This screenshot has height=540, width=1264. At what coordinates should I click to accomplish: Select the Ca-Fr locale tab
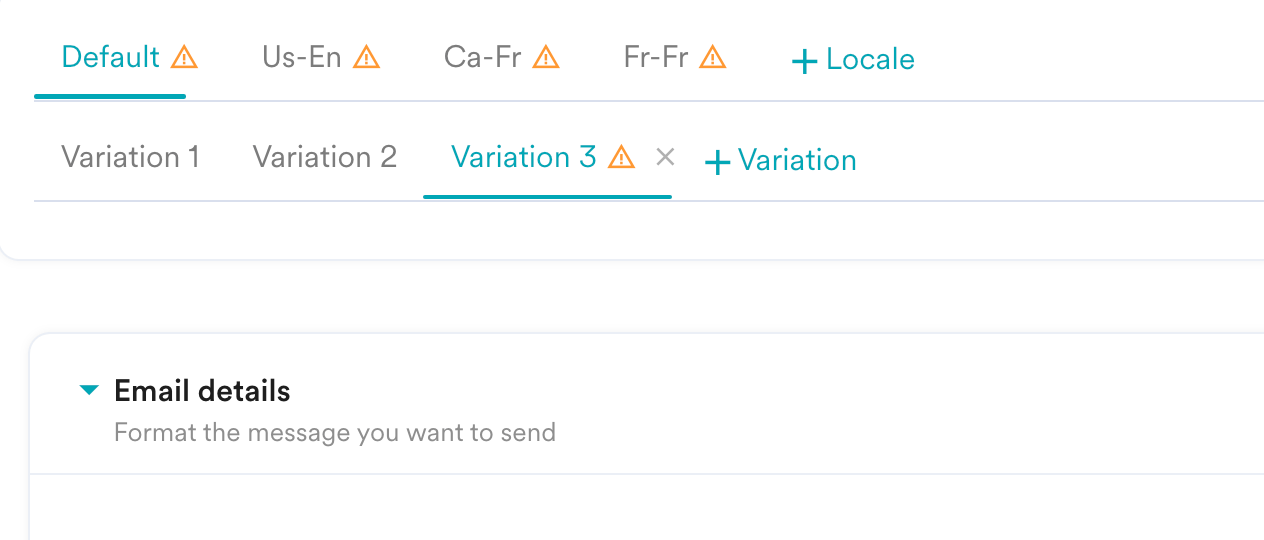(x=483, y=57)
